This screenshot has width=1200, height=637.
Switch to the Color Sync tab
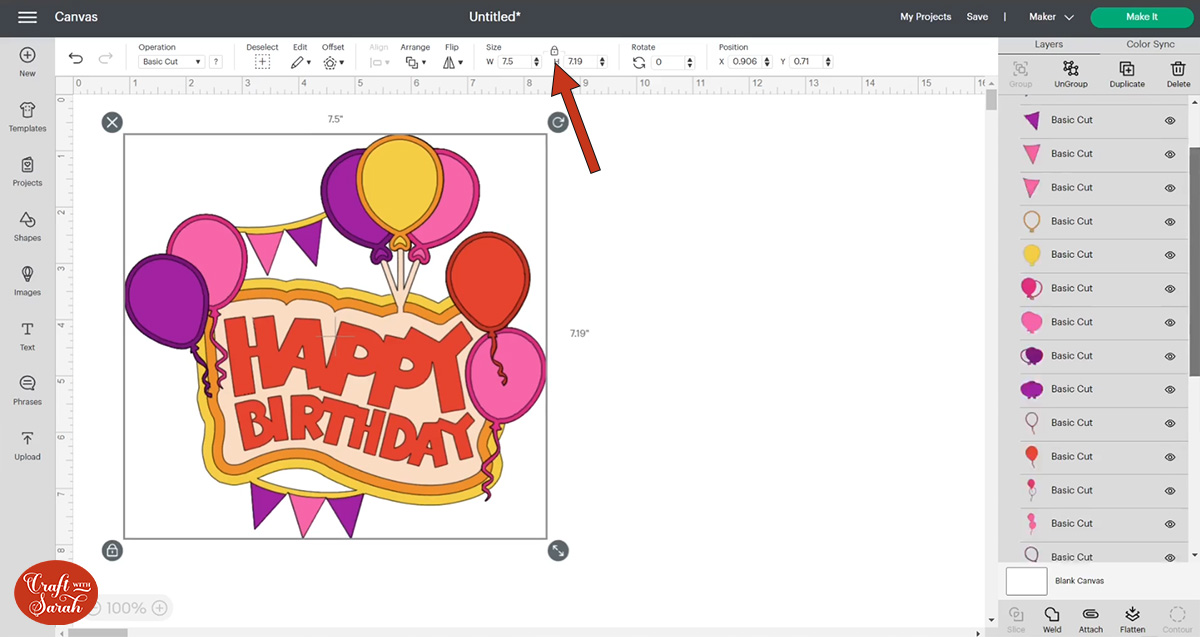pos(1153,44)
